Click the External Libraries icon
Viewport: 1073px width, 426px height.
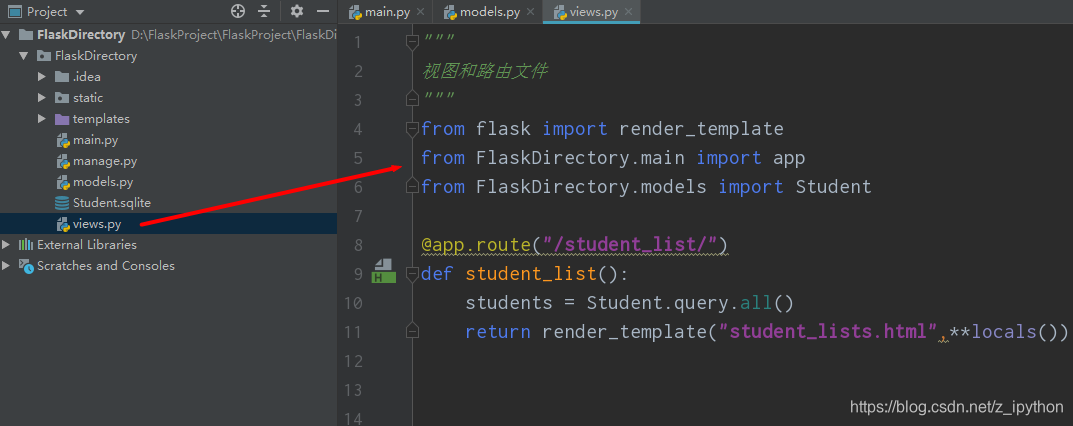[x=26, y=245]
